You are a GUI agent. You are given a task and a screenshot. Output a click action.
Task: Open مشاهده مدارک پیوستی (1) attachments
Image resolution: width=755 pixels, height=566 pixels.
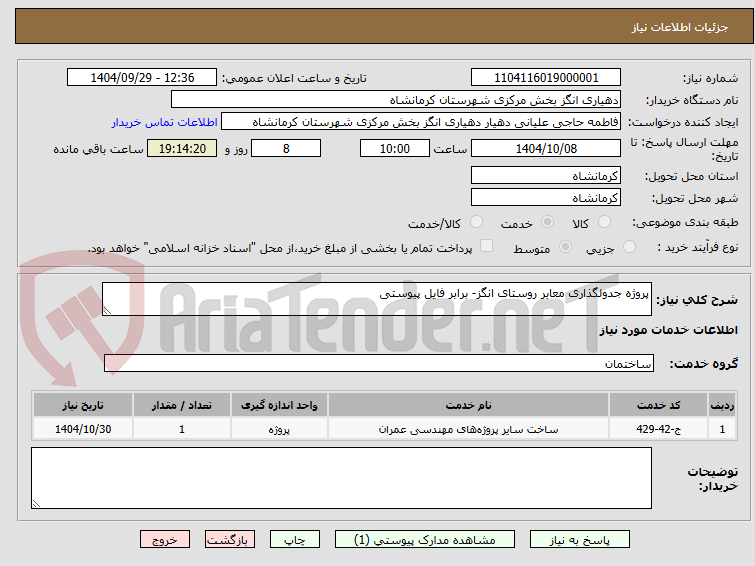(x=424, y=540)
